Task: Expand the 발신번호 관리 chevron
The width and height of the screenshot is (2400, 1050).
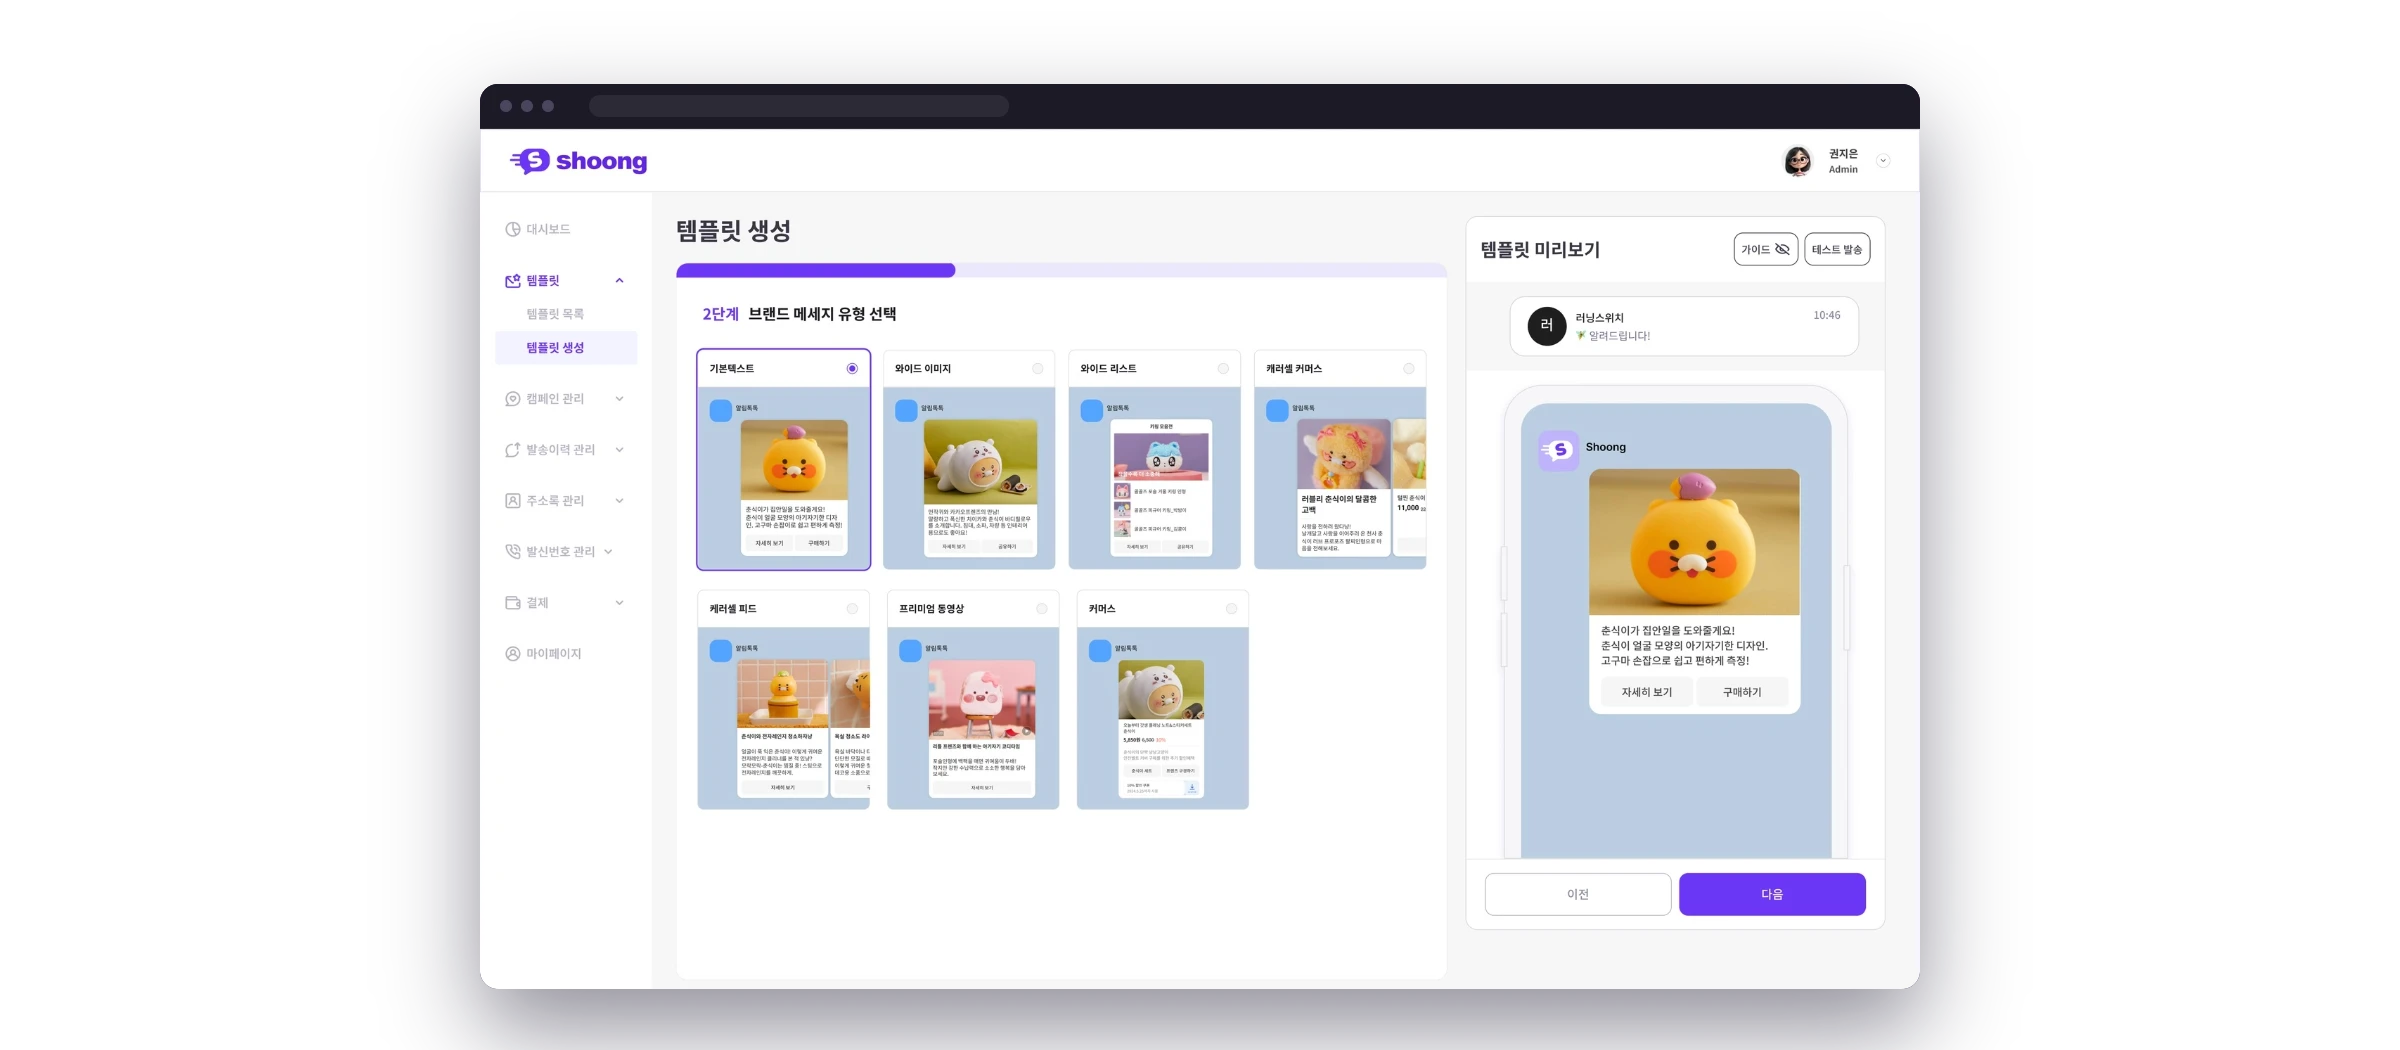Action: point(608,552)
